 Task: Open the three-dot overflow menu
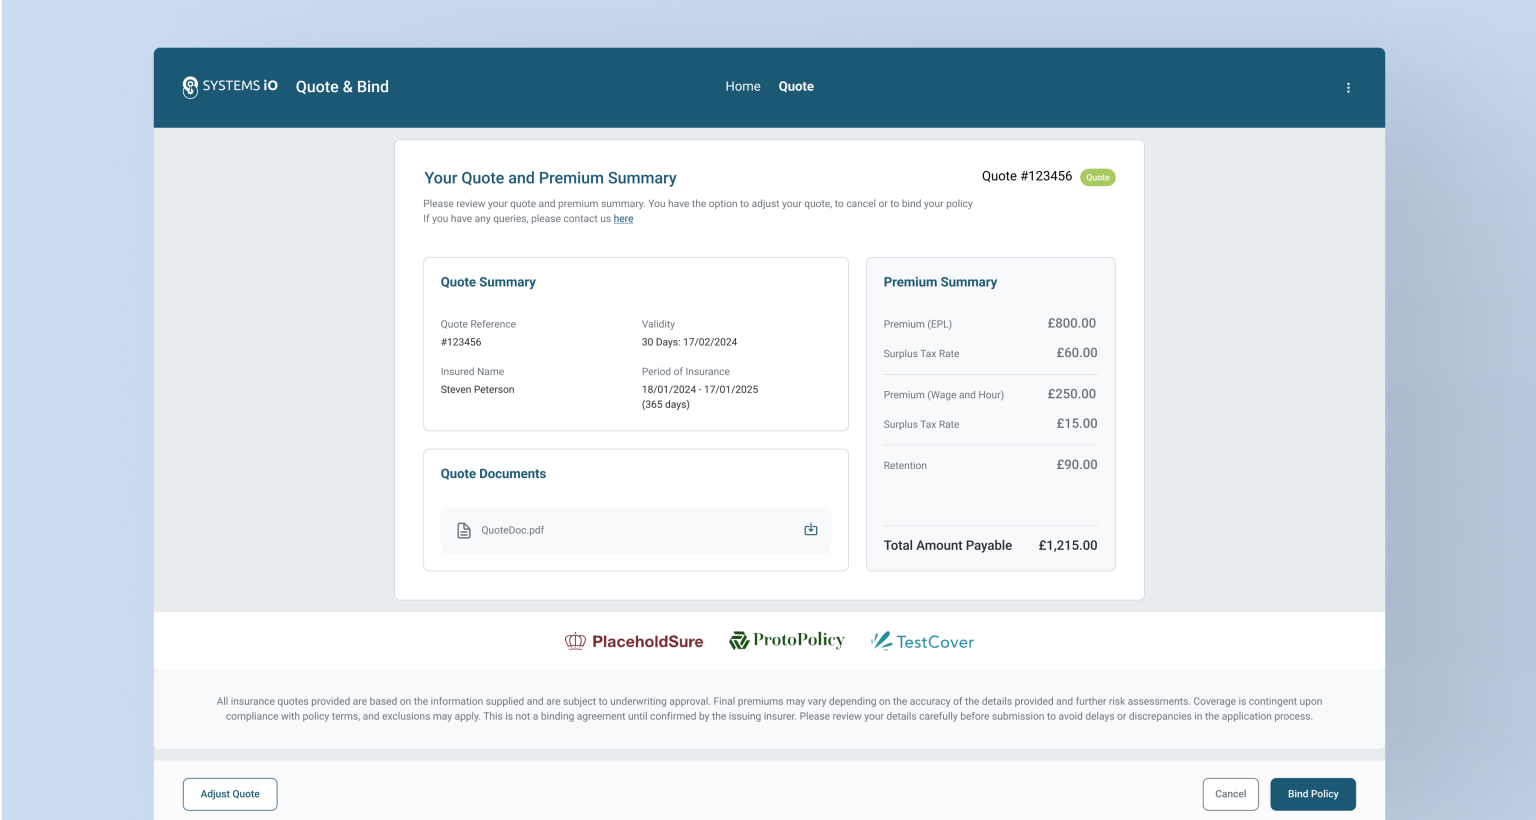coord(1348,87)
